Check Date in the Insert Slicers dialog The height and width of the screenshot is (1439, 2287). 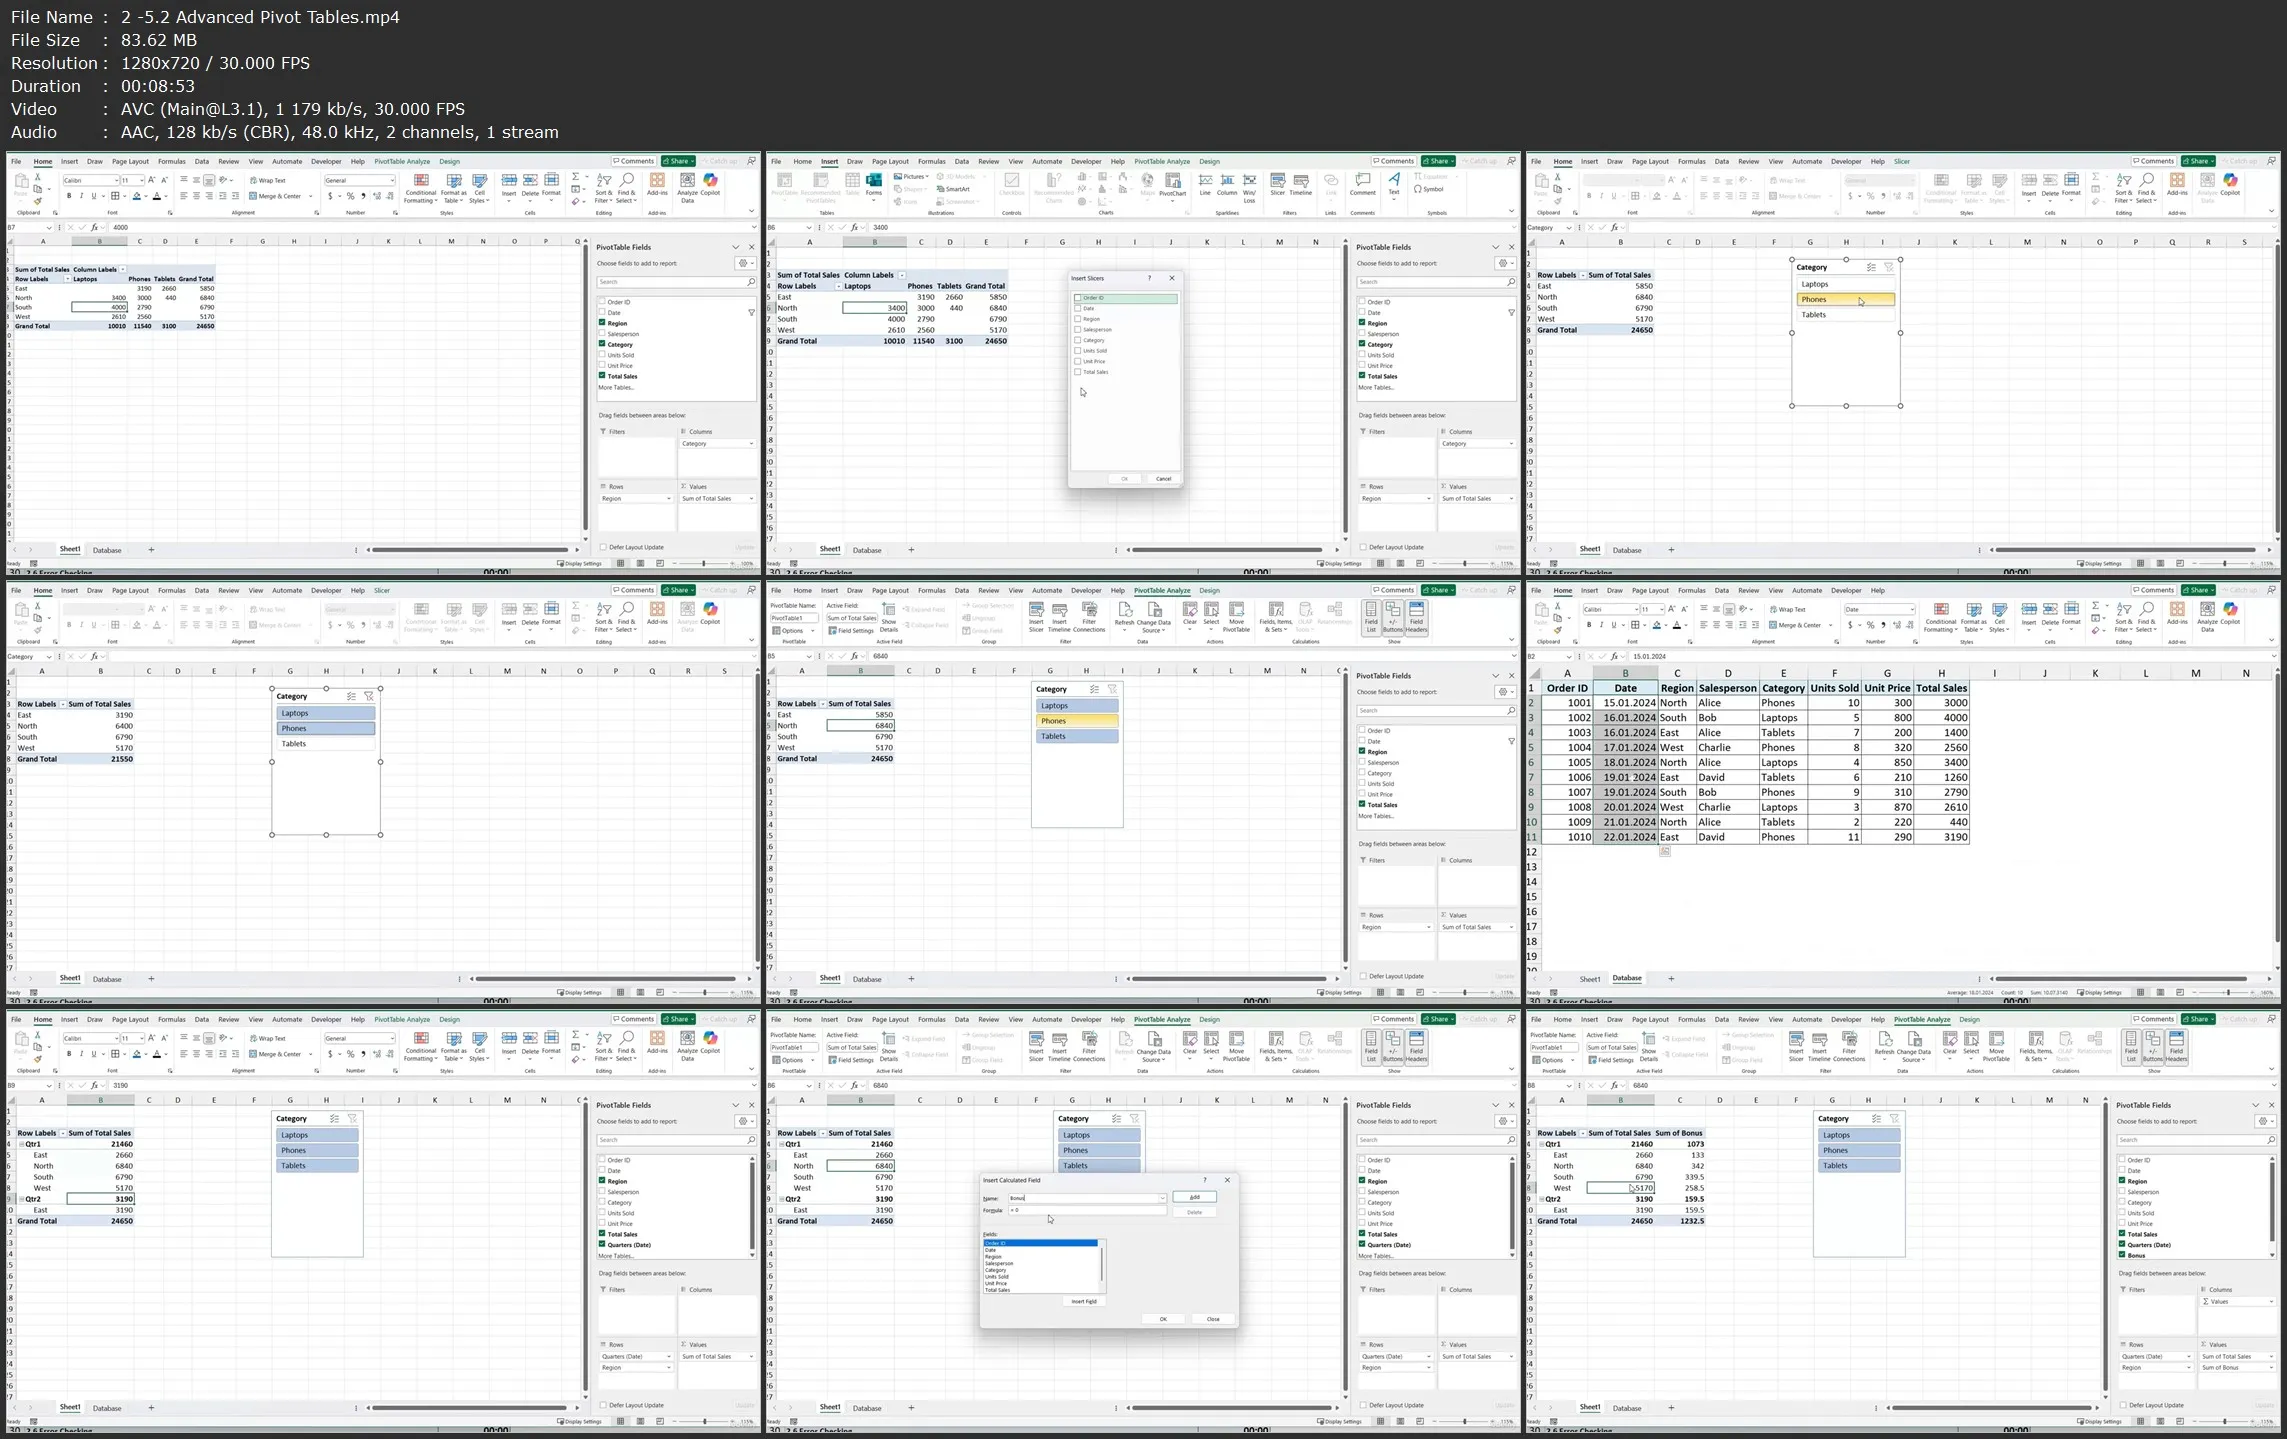coord(1078,308)
